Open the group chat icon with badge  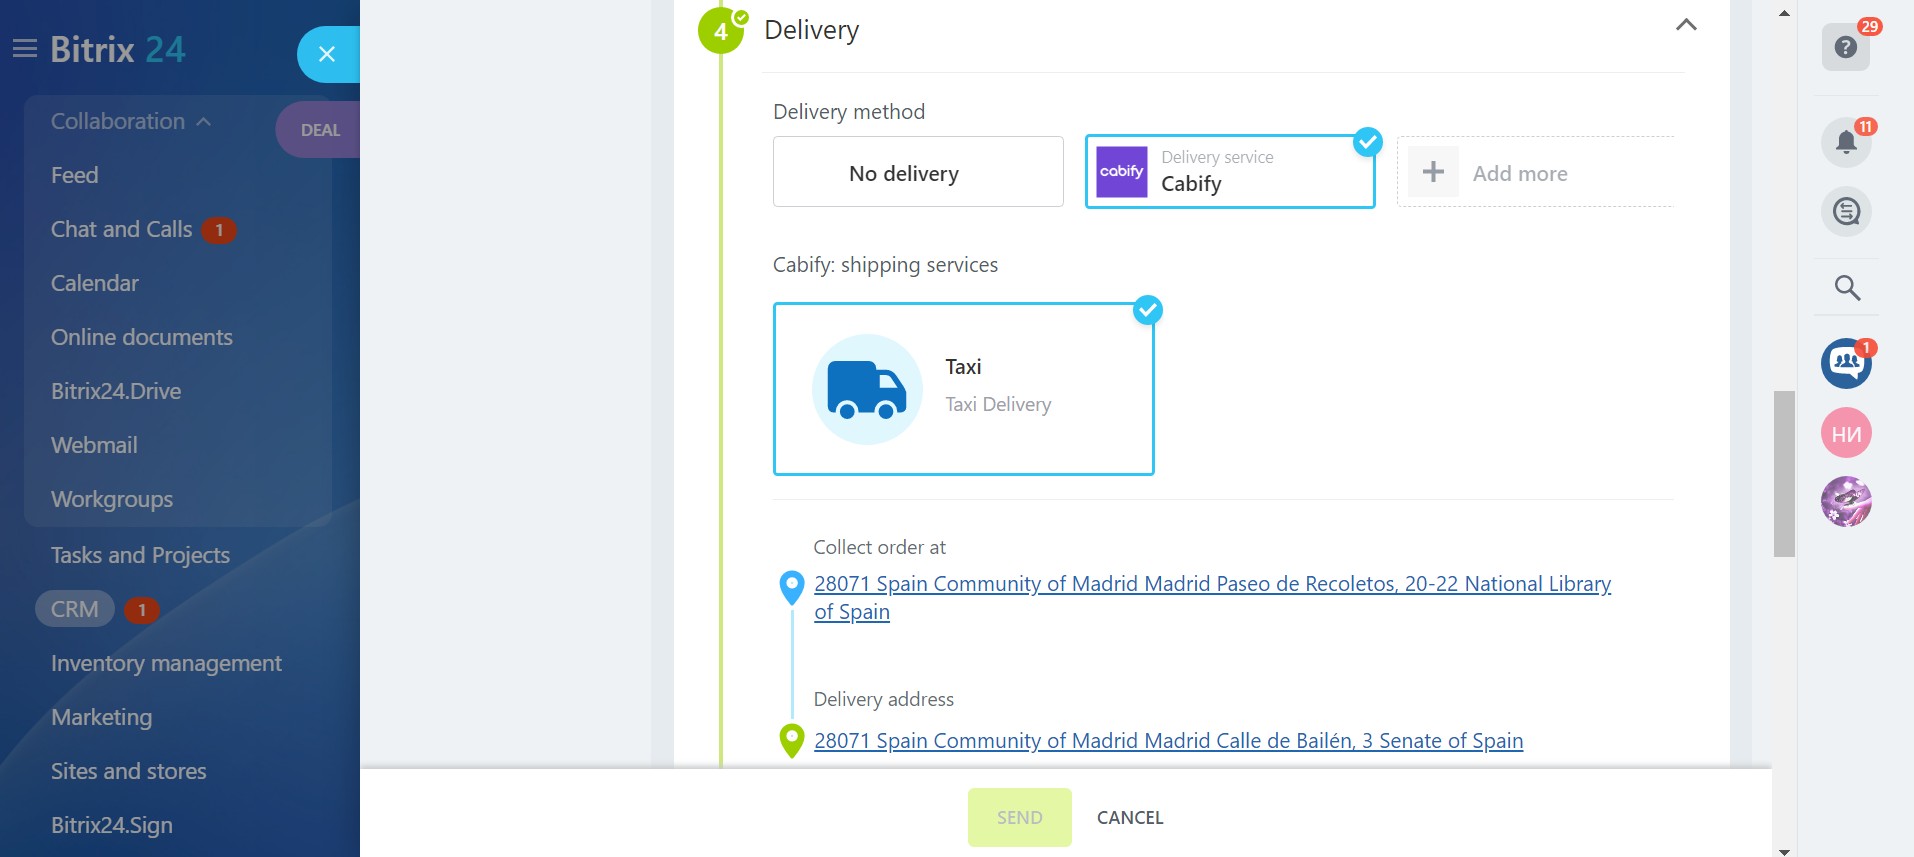[x=1846, y=363]
